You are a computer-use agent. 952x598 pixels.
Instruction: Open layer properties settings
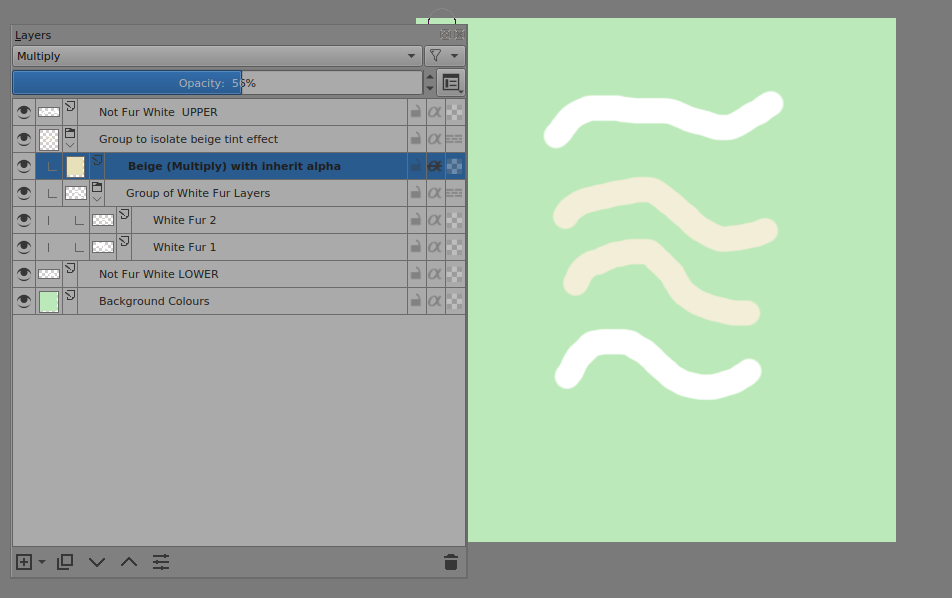coord(161,562)
